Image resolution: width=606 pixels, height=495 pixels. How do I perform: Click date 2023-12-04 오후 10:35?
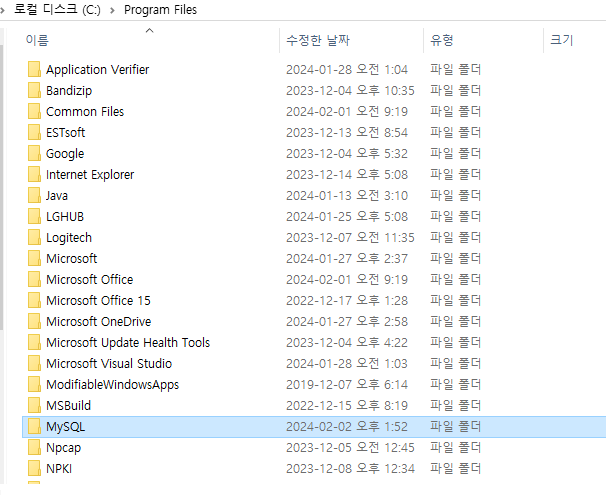[350, 90]
